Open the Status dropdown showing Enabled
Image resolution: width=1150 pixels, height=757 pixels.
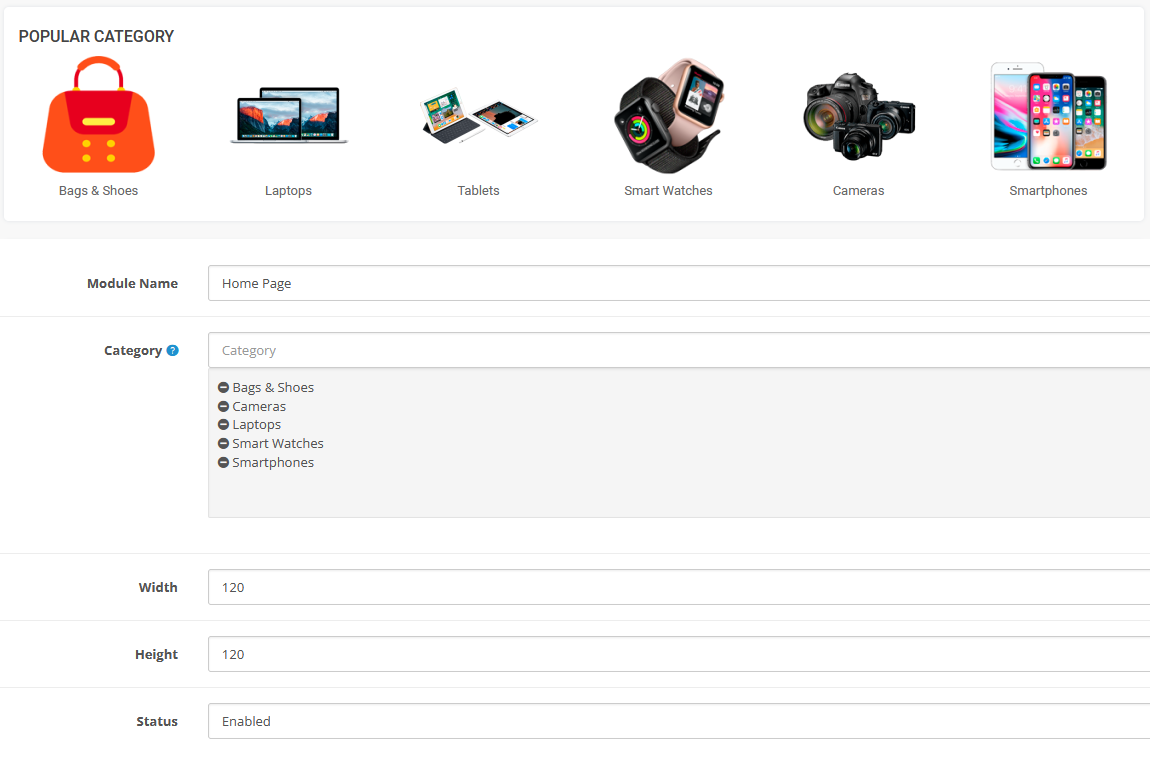click(678, 721)
